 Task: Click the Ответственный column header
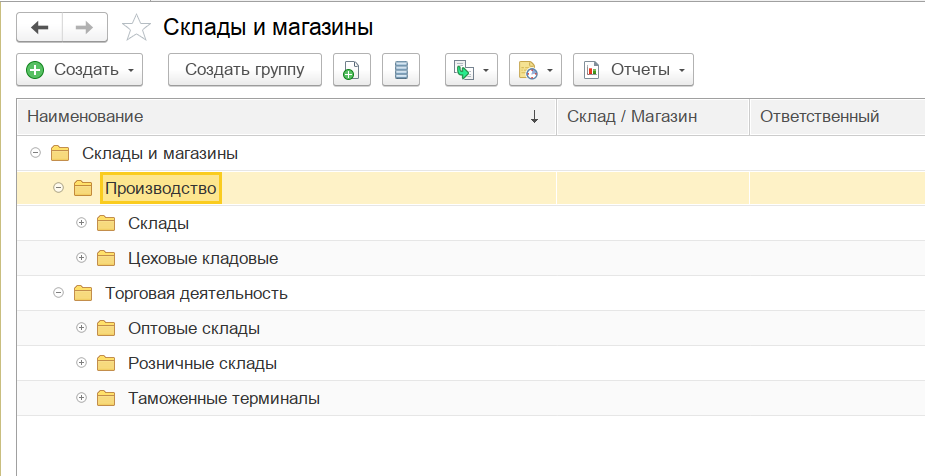pos(819,117)
